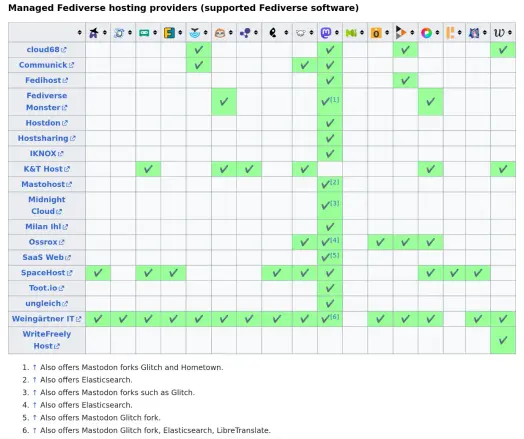This screenshot has height=439, width=524.
Task: Click the WriteFreely checkmark in WriteFreely Host row
Action: 503,340
